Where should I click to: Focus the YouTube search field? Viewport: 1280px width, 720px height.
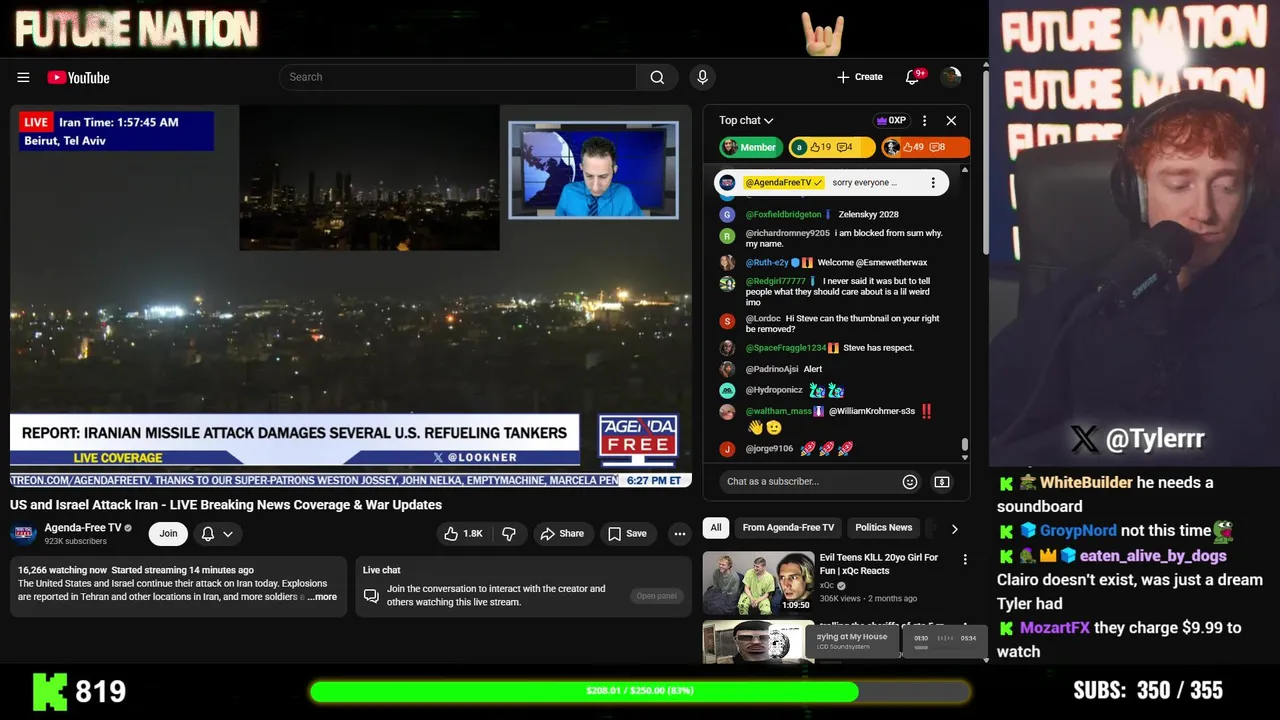click(458, 77)
